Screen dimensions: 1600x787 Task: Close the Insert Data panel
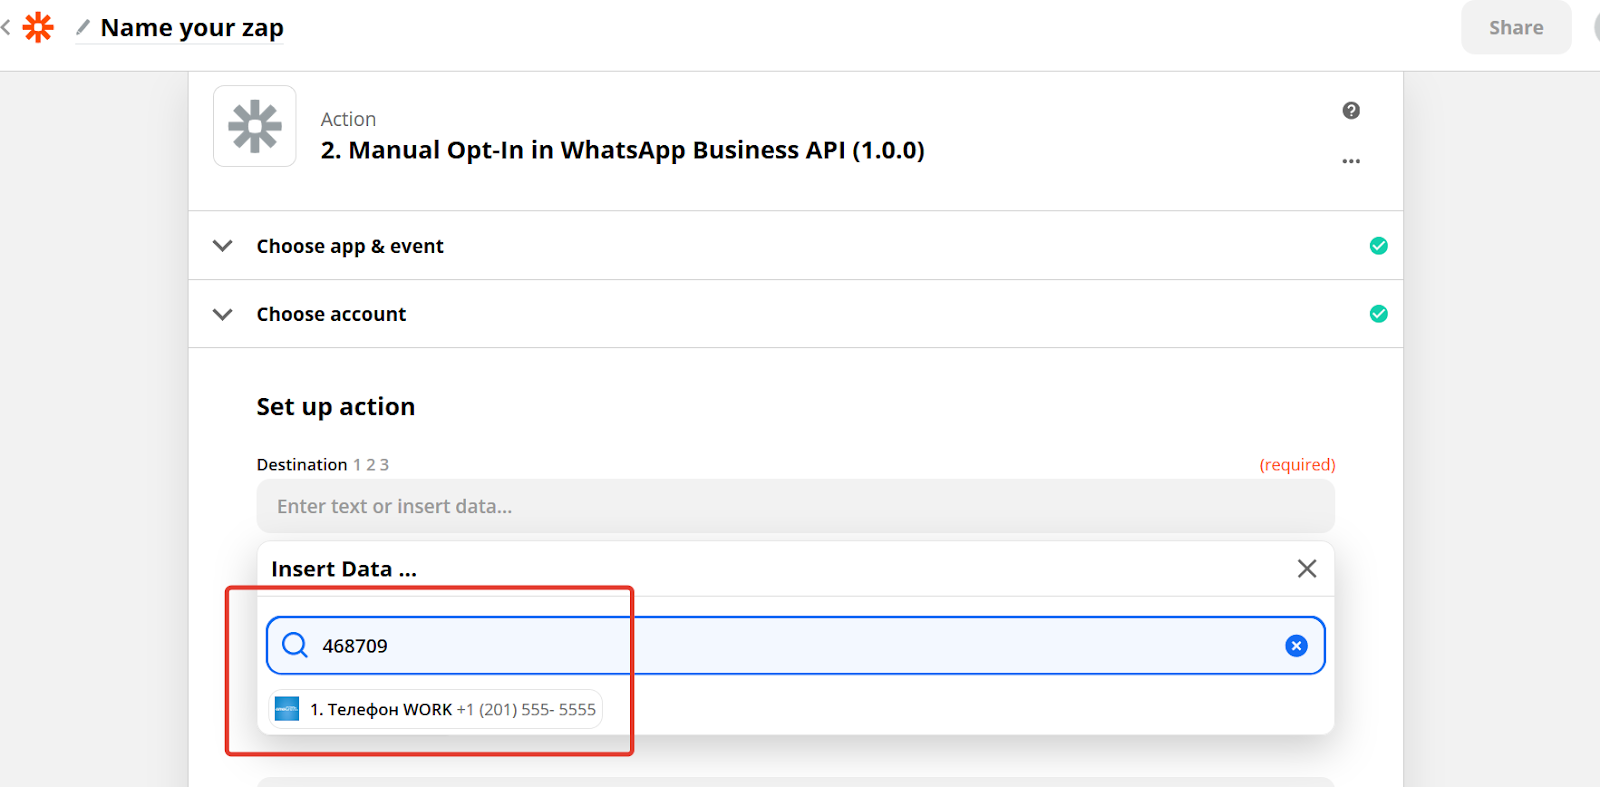[1306, 569]
